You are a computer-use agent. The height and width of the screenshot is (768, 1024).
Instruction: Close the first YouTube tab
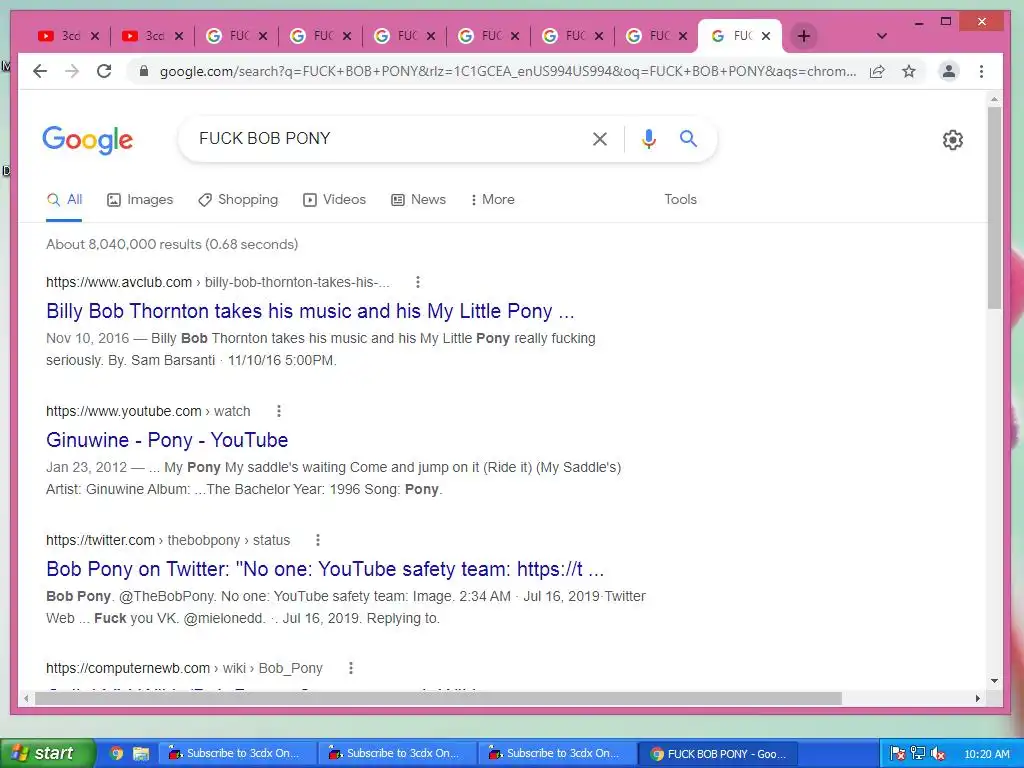tap(95, 36)
